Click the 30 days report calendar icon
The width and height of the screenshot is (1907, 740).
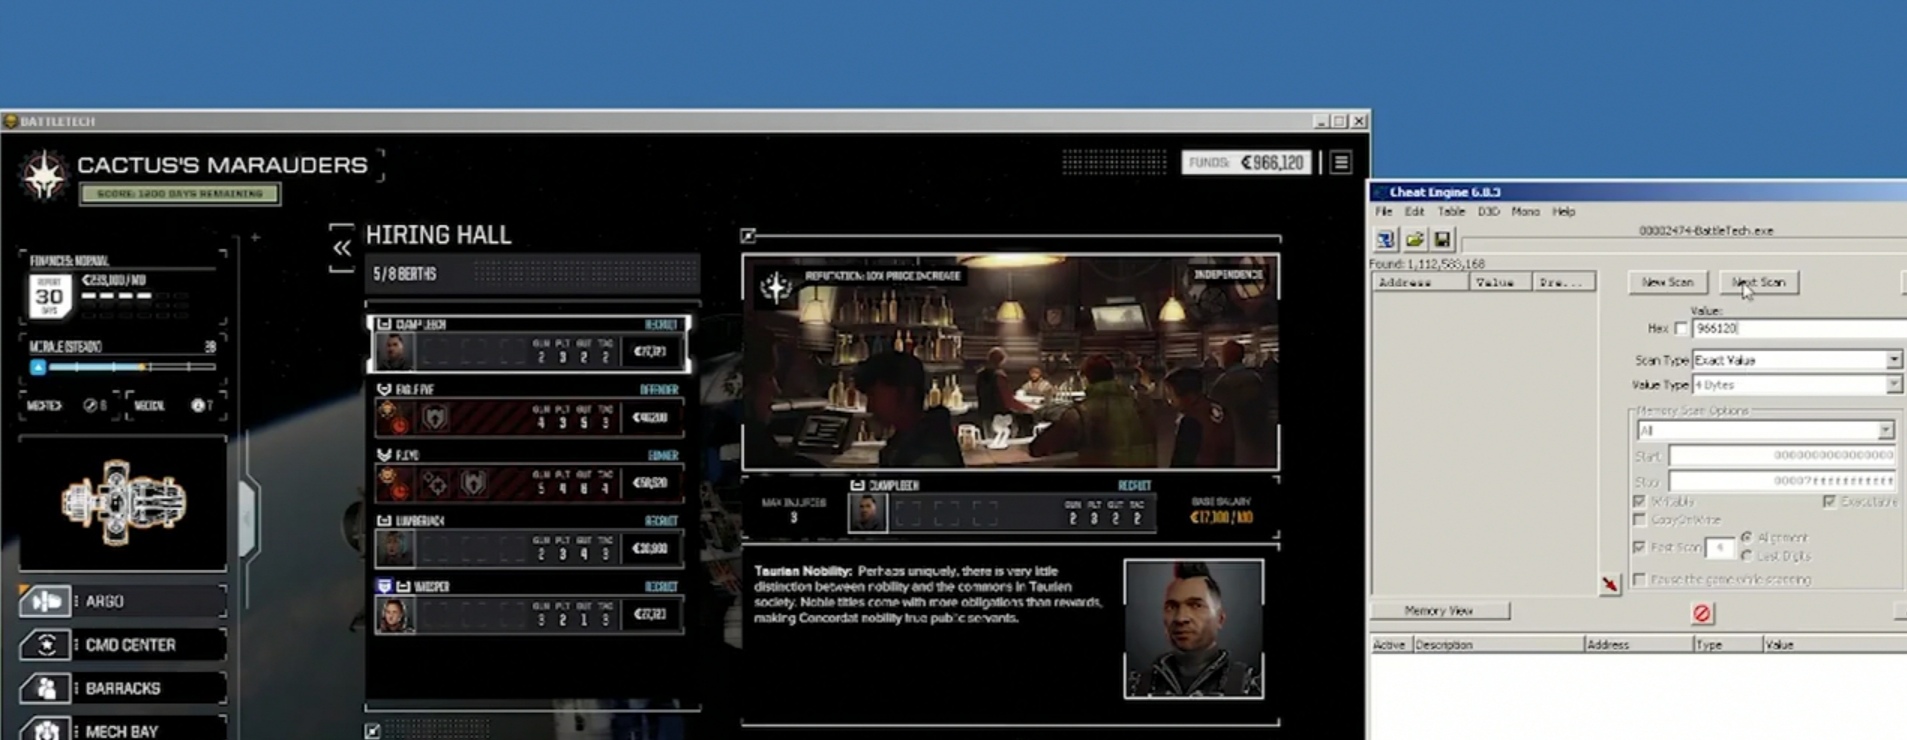(49, 296)
